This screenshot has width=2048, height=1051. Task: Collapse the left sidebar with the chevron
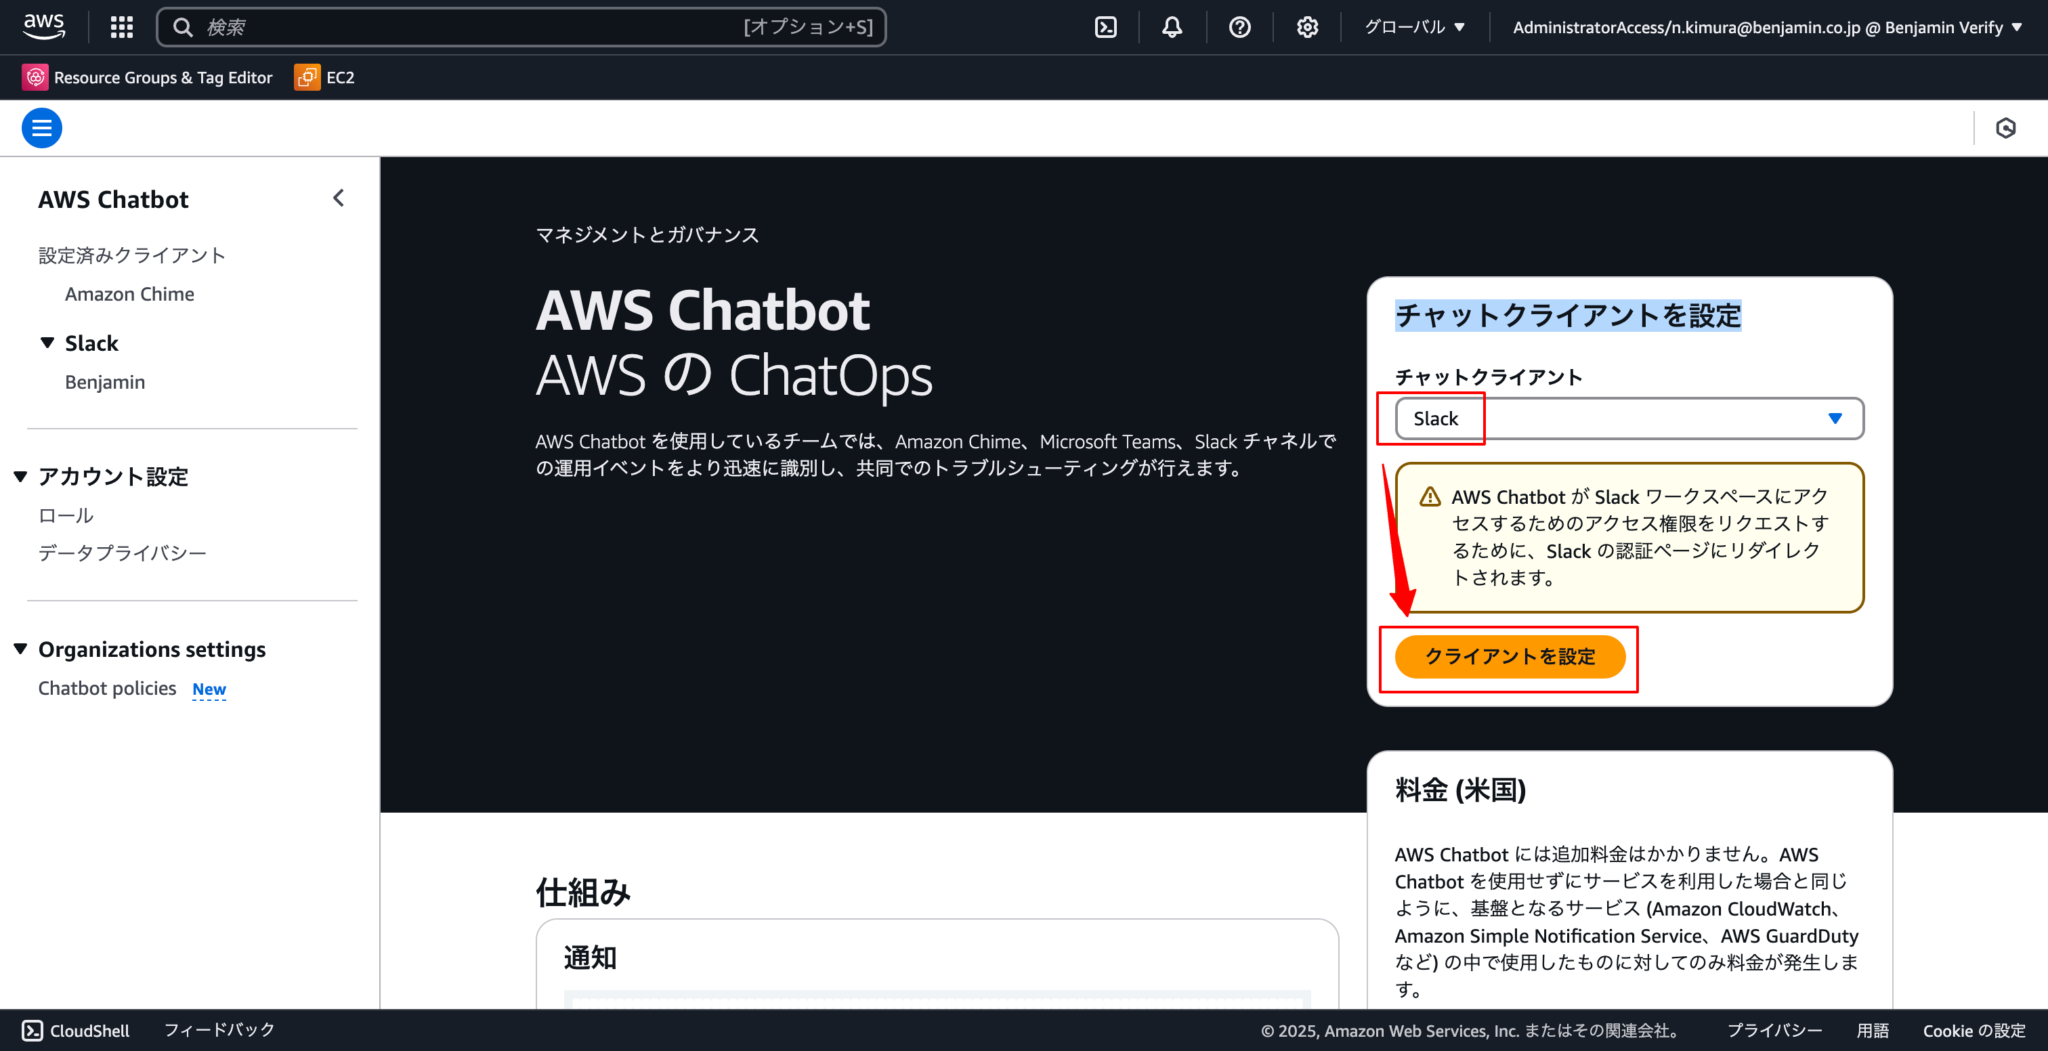pyautogui.click(x=338, y=198)
